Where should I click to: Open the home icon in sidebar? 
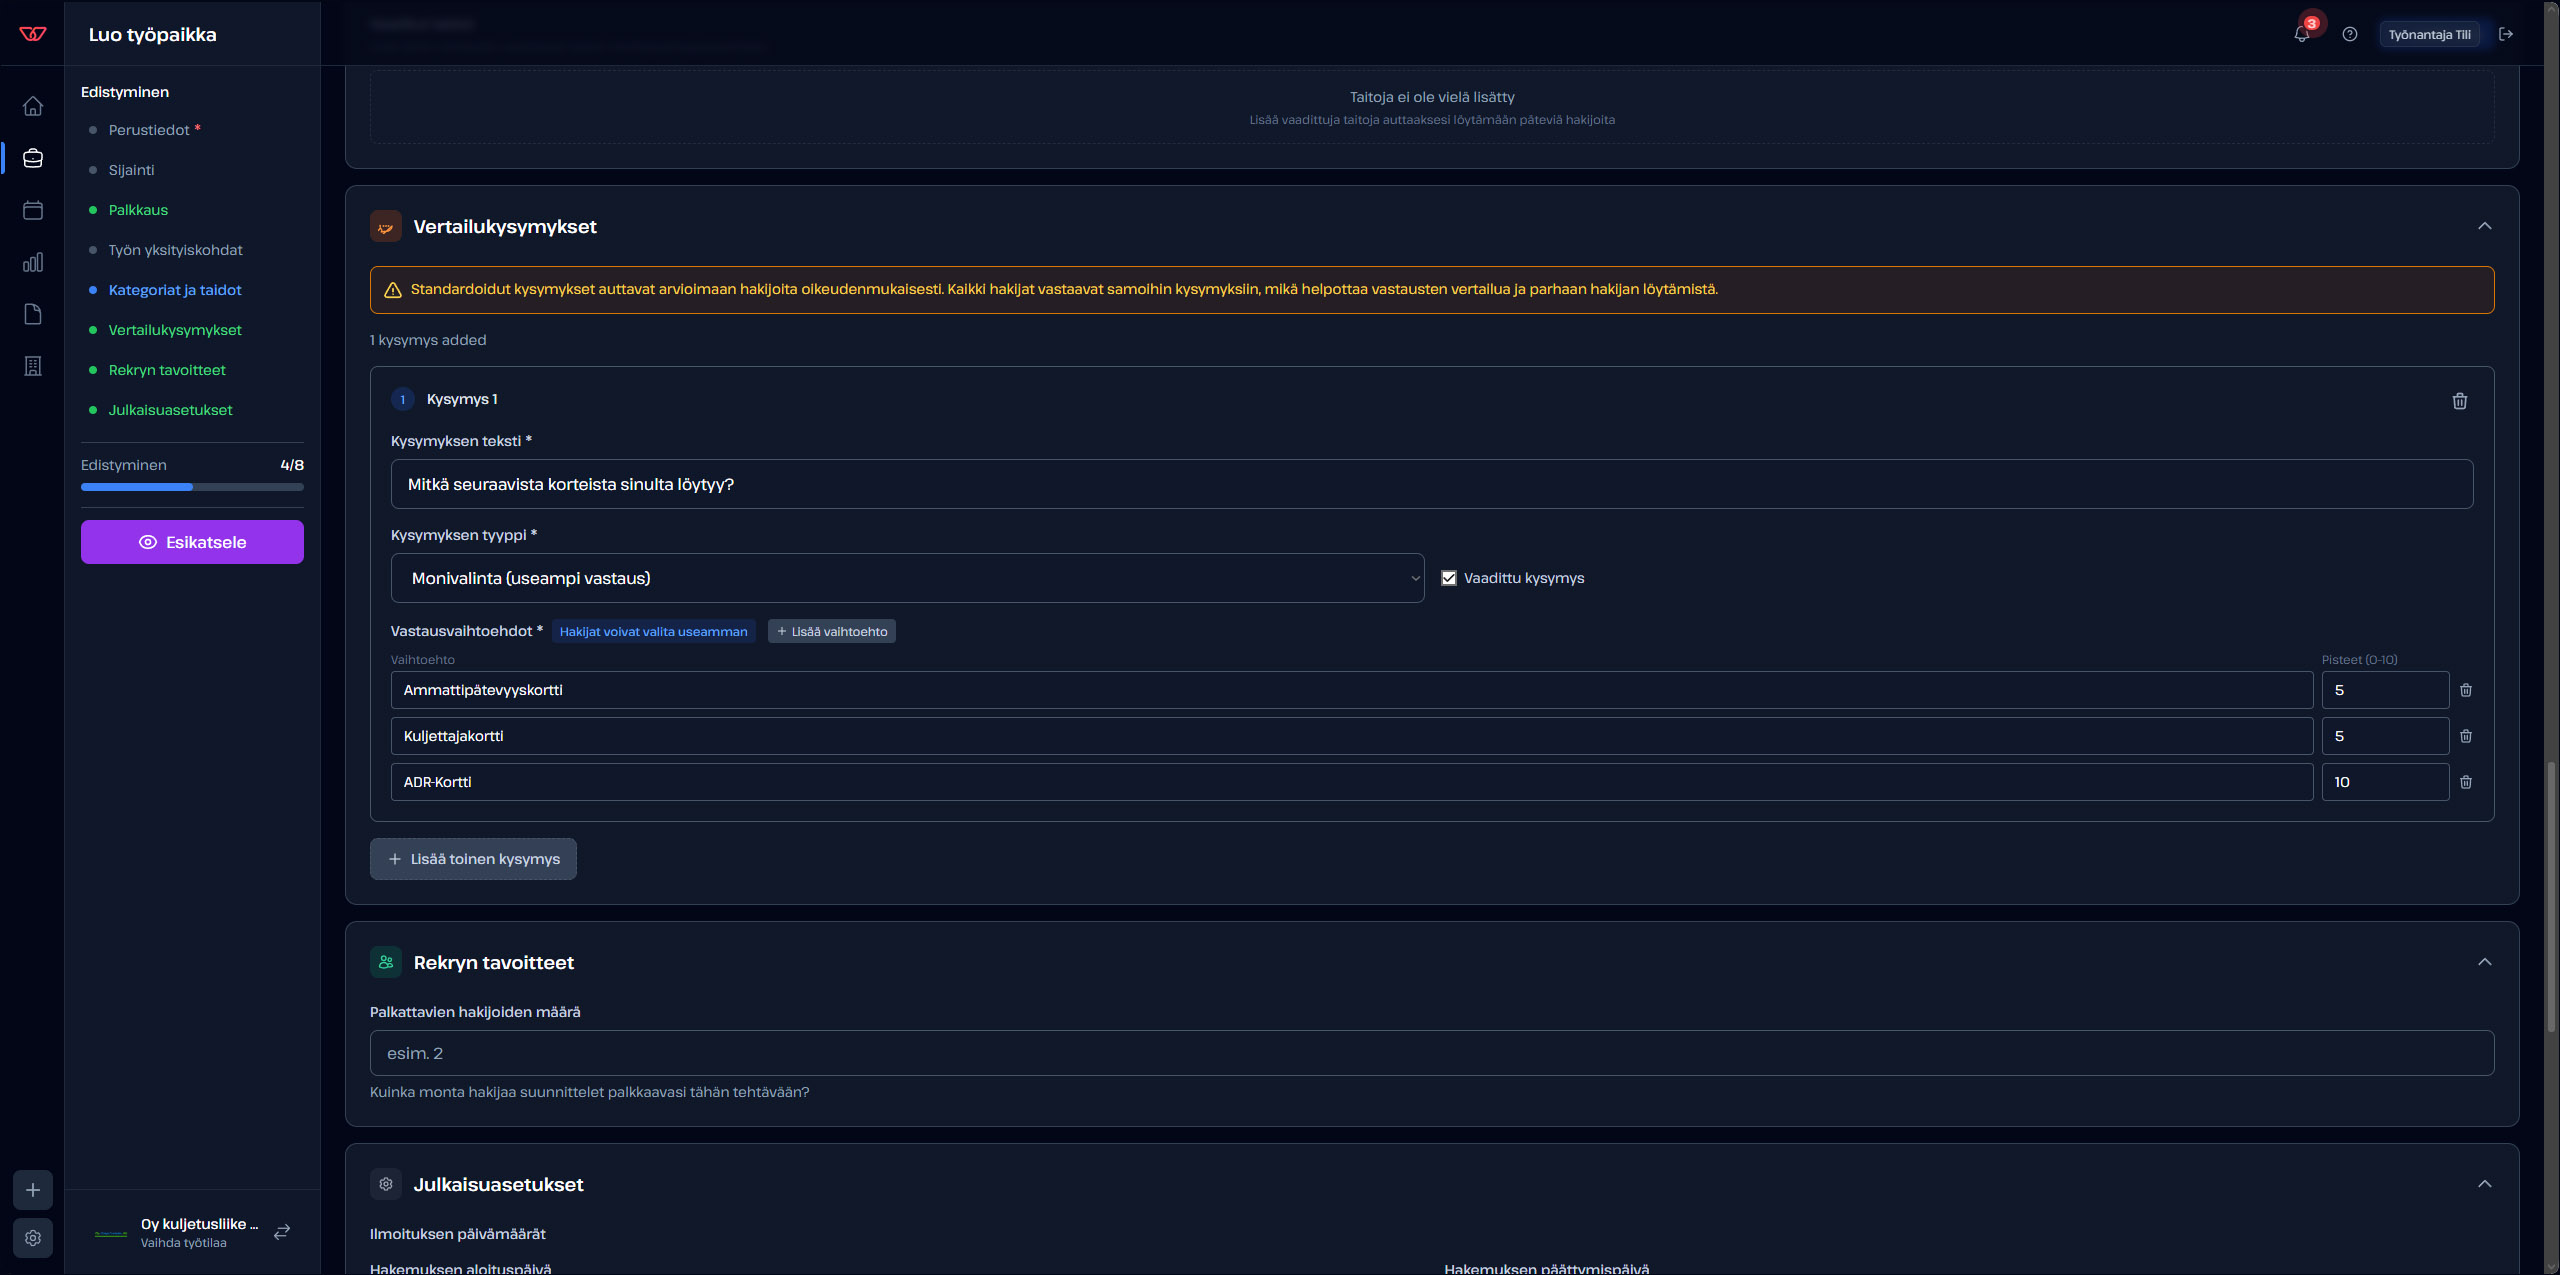[x=33, y=106]
